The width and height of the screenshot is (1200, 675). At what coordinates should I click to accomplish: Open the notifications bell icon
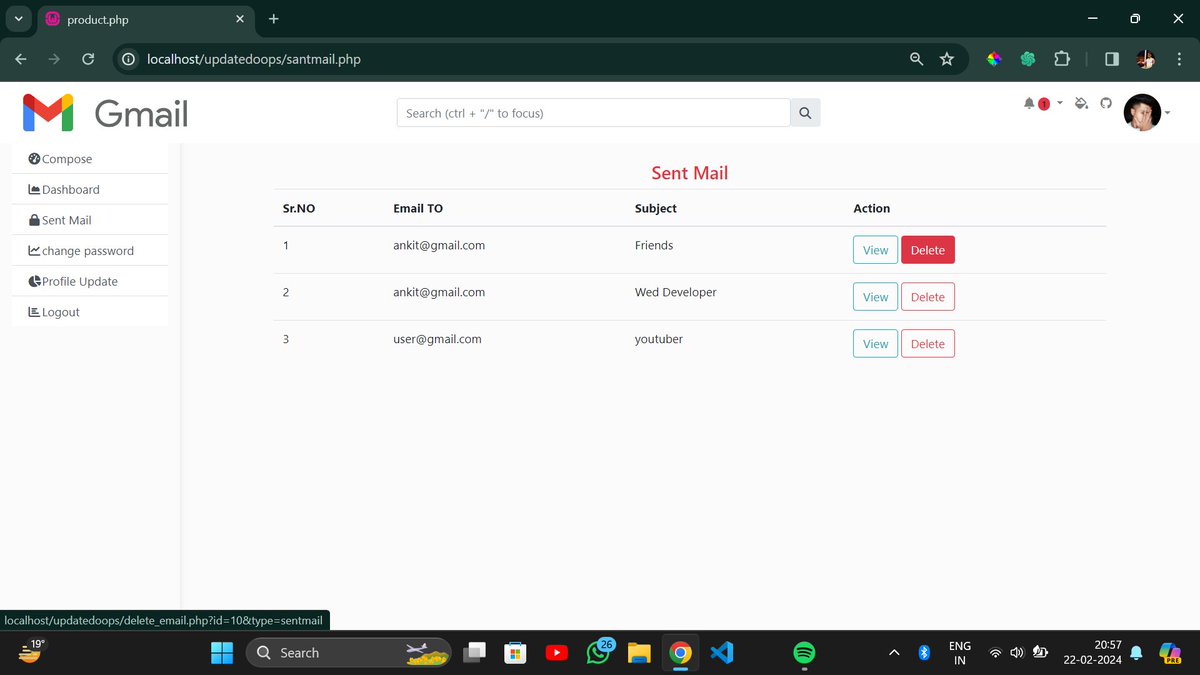click(1029, 103)
